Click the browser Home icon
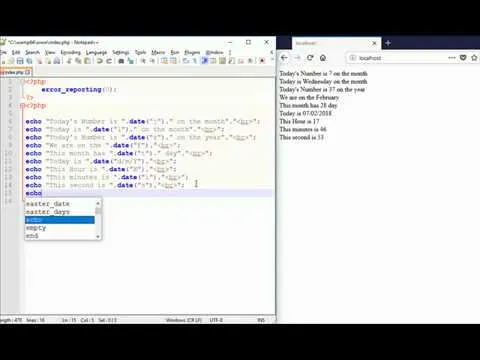Screen dimensions: 480x360 [x=323, y=58]
